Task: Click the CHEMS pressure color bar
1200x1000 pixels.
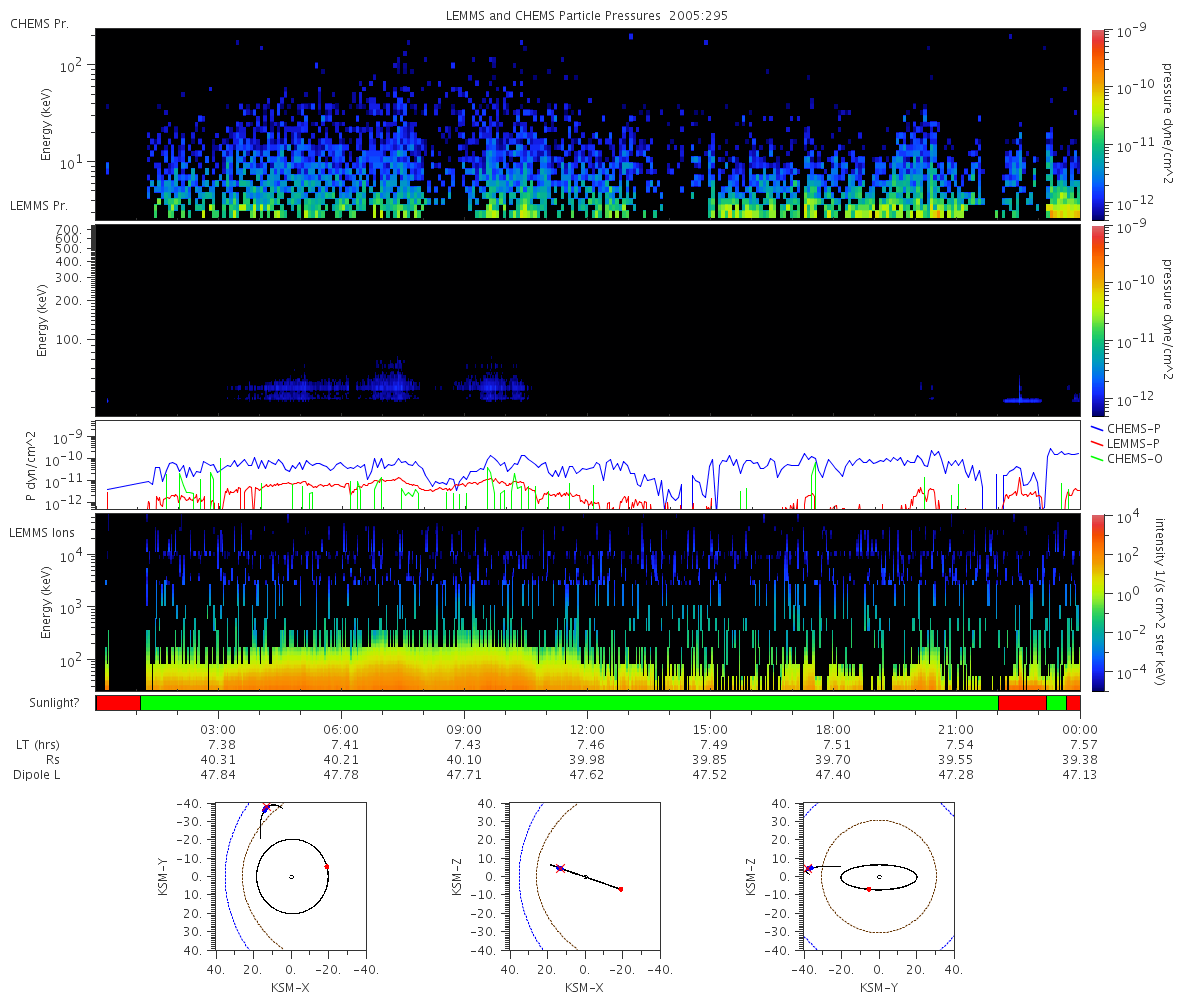Action: tap(1097, 124)
